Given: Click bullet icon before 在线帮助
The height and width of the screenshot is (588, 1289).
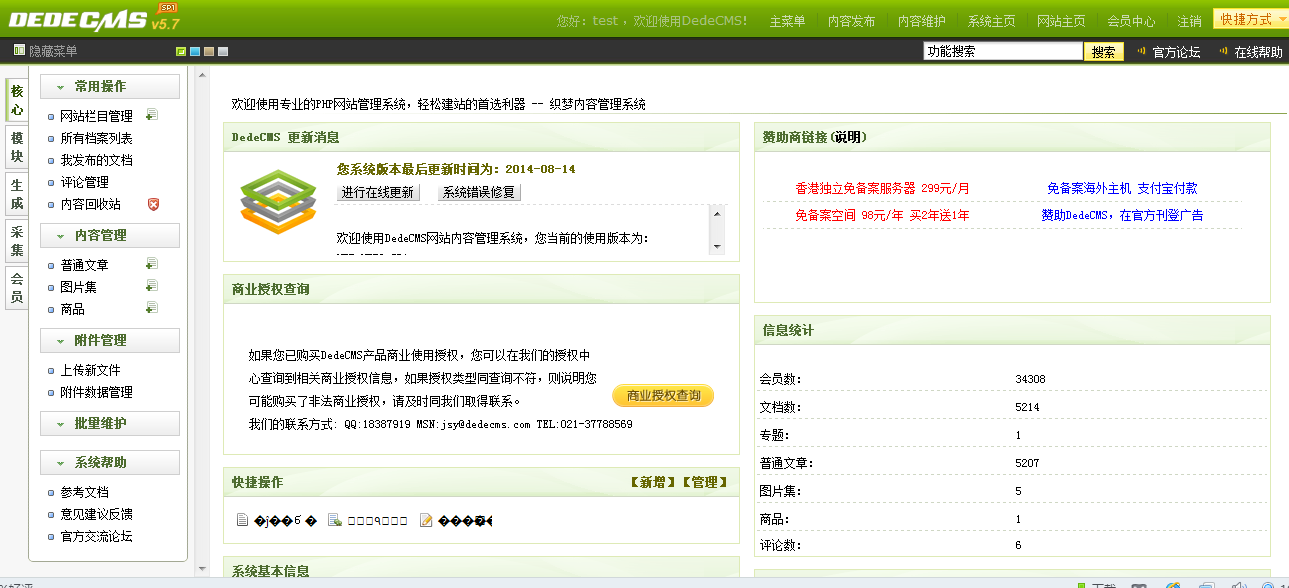Looking at the screenshot, I should [x=1223, y=51].
